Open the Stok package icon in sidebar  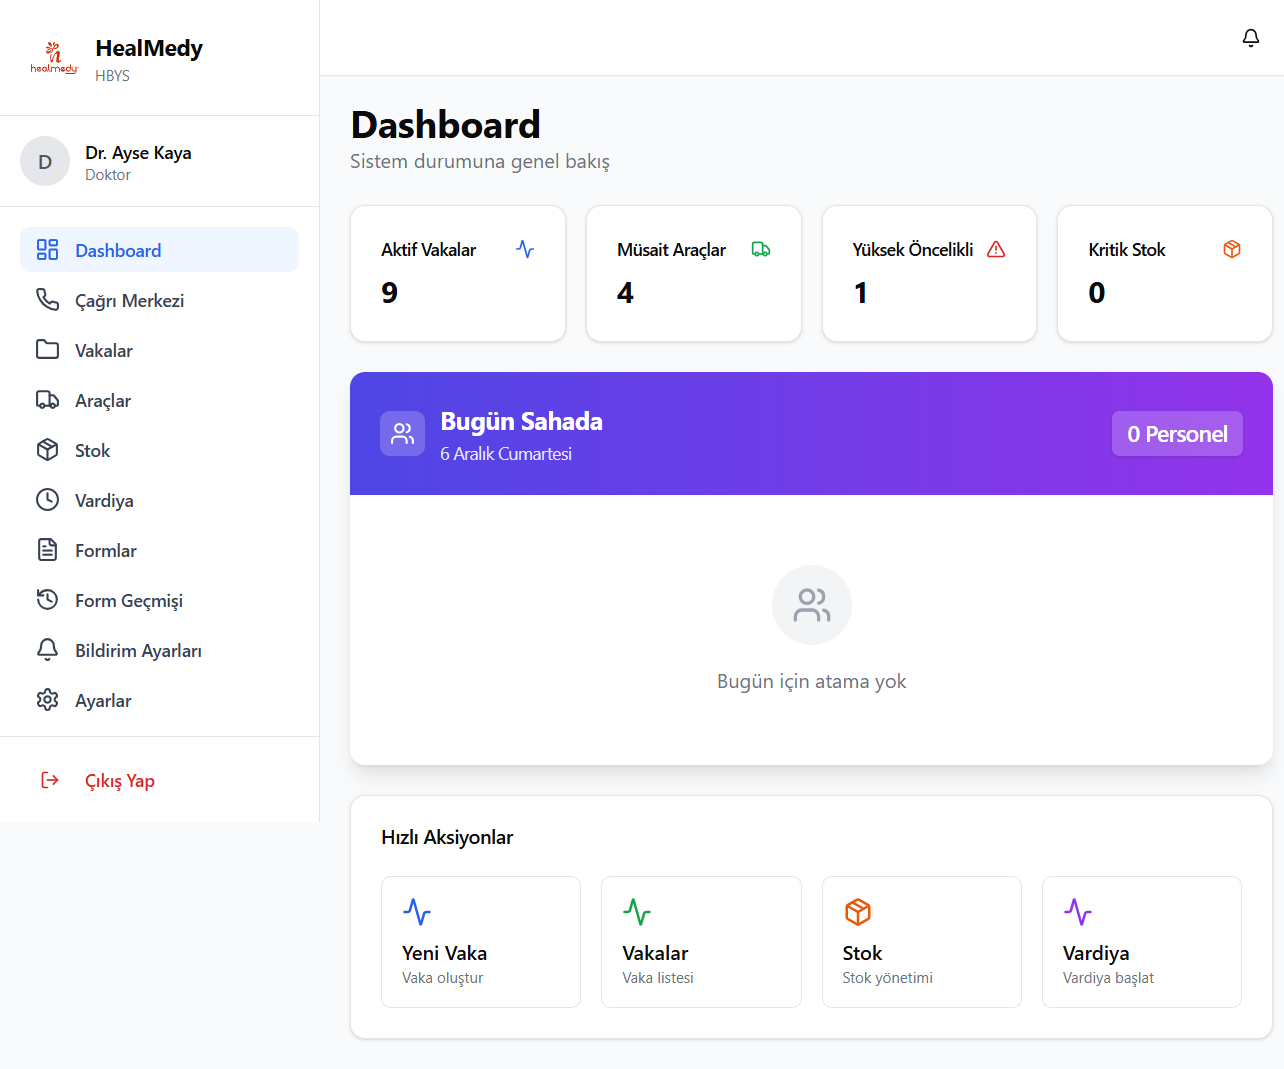(47, 450)
